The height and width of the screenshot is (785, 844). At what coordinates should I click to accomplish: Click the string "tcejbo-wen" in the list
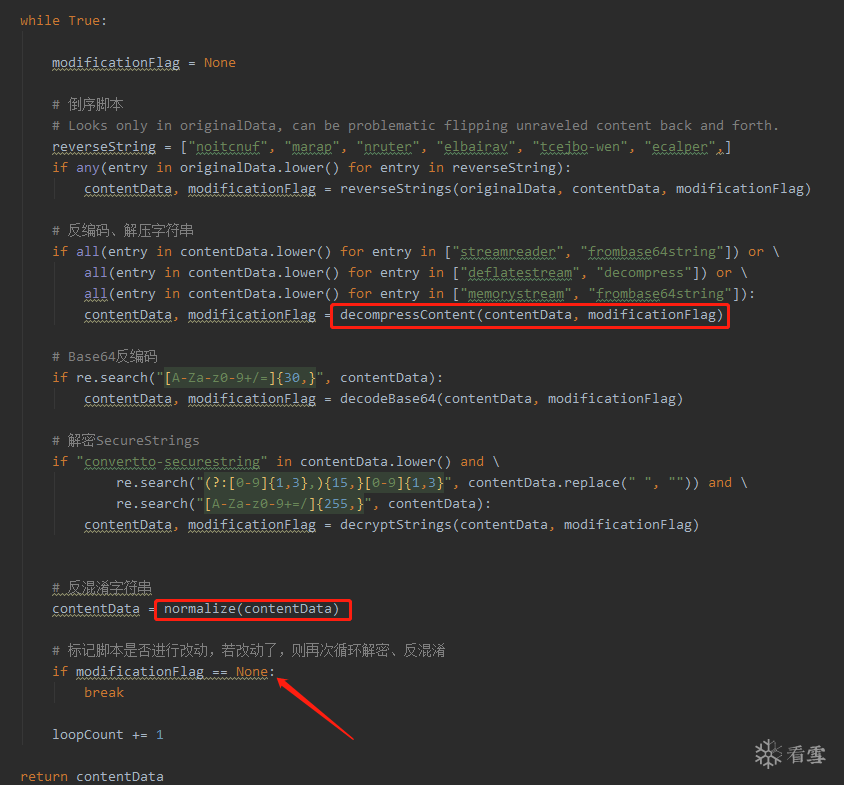[581, 147]
